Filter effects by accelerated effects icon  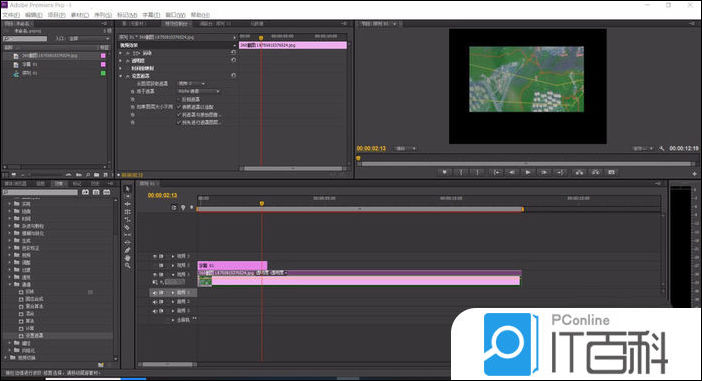pos(85,192)
